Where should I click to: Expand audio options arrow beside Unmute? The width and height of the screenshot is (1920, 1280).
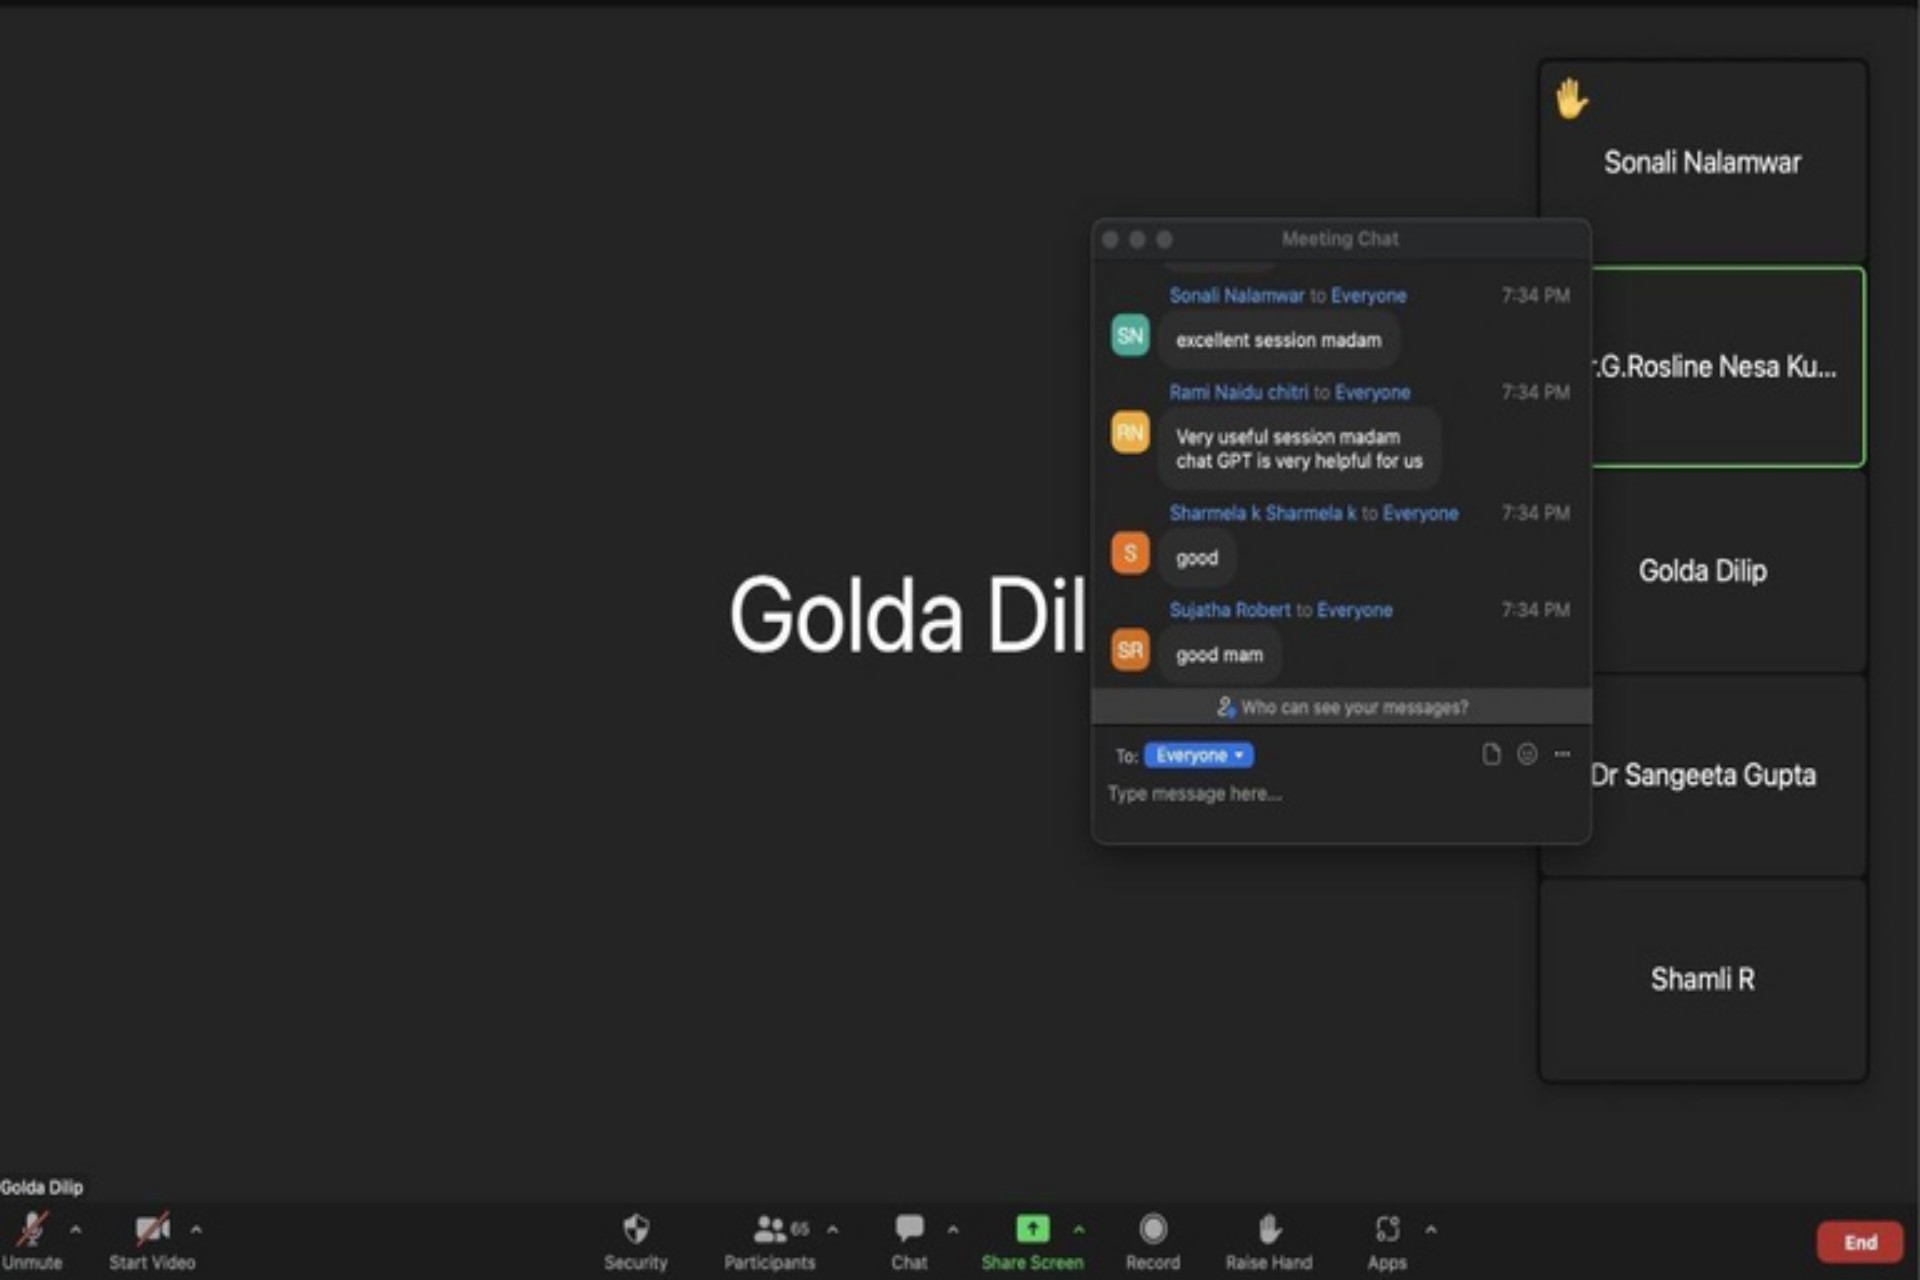click(76, 1229)
